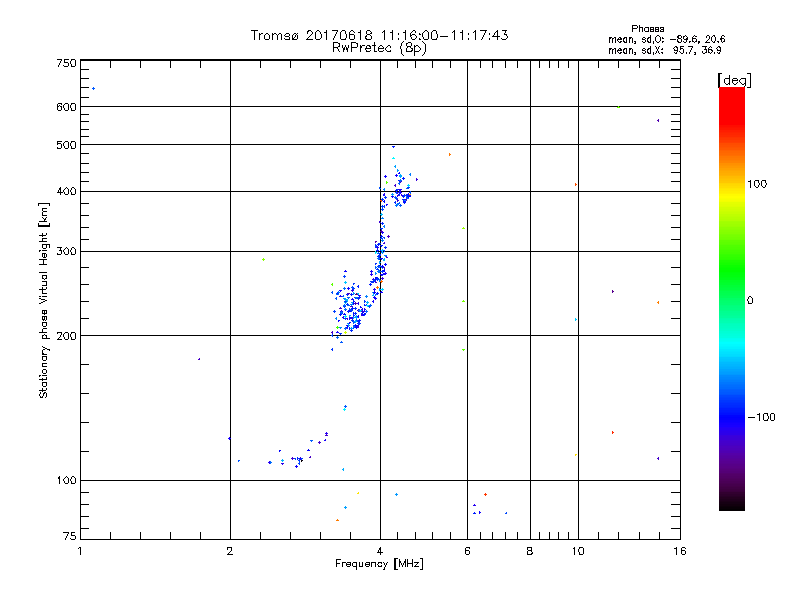800x600 pixels.
Task: Select the 'RwPretec (8p)' subtitle
Action: 379,48
